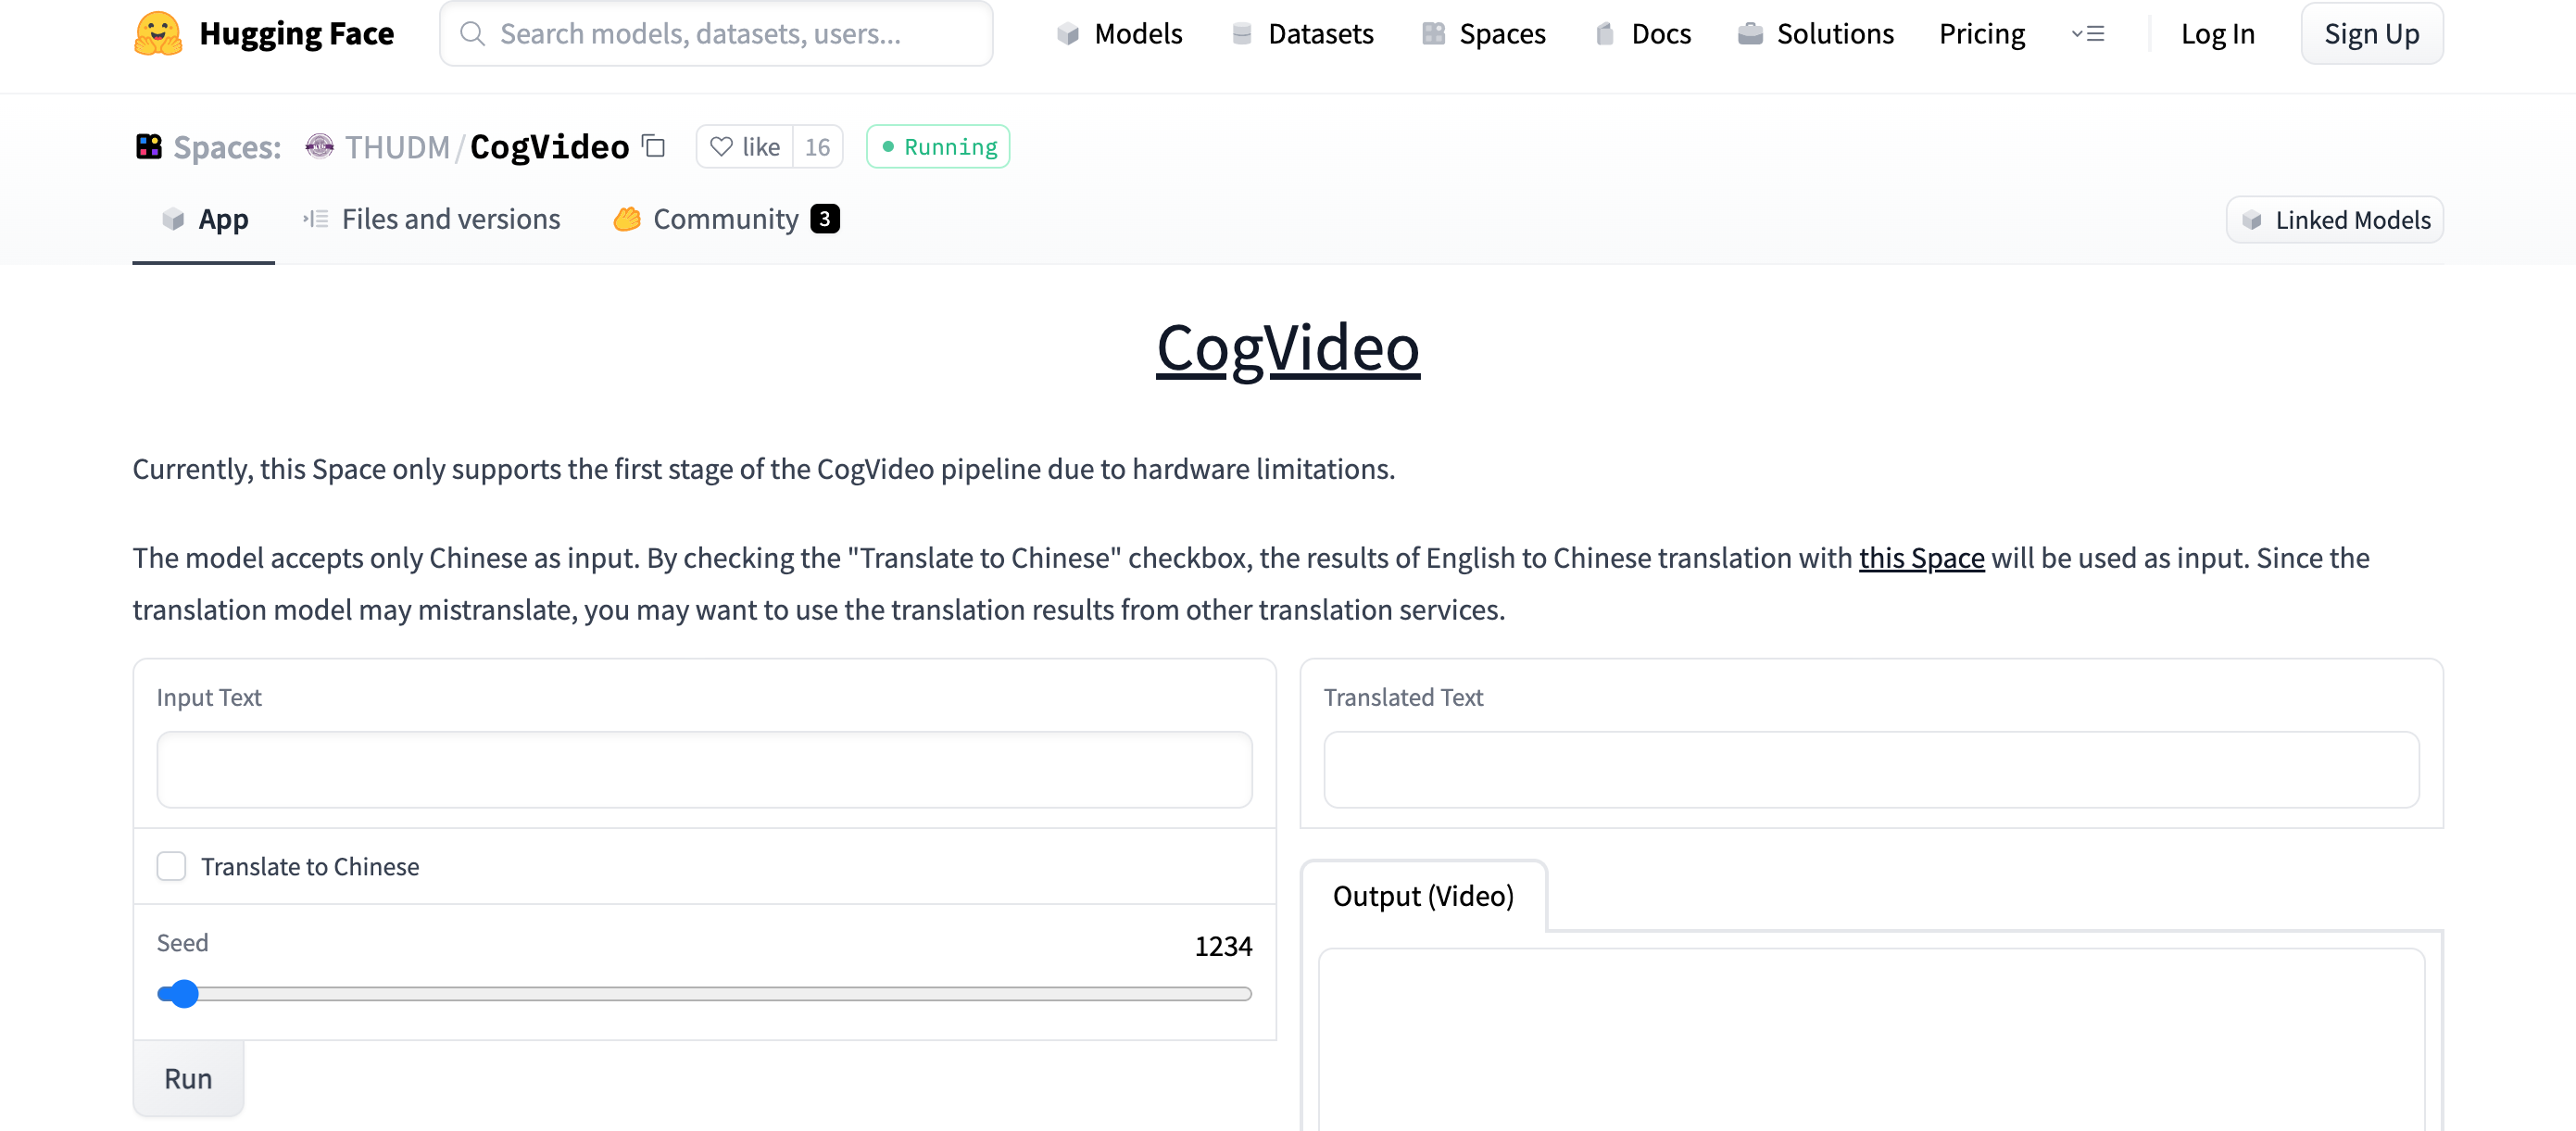
Task: Click the Run button
Action: [188, 1078]
